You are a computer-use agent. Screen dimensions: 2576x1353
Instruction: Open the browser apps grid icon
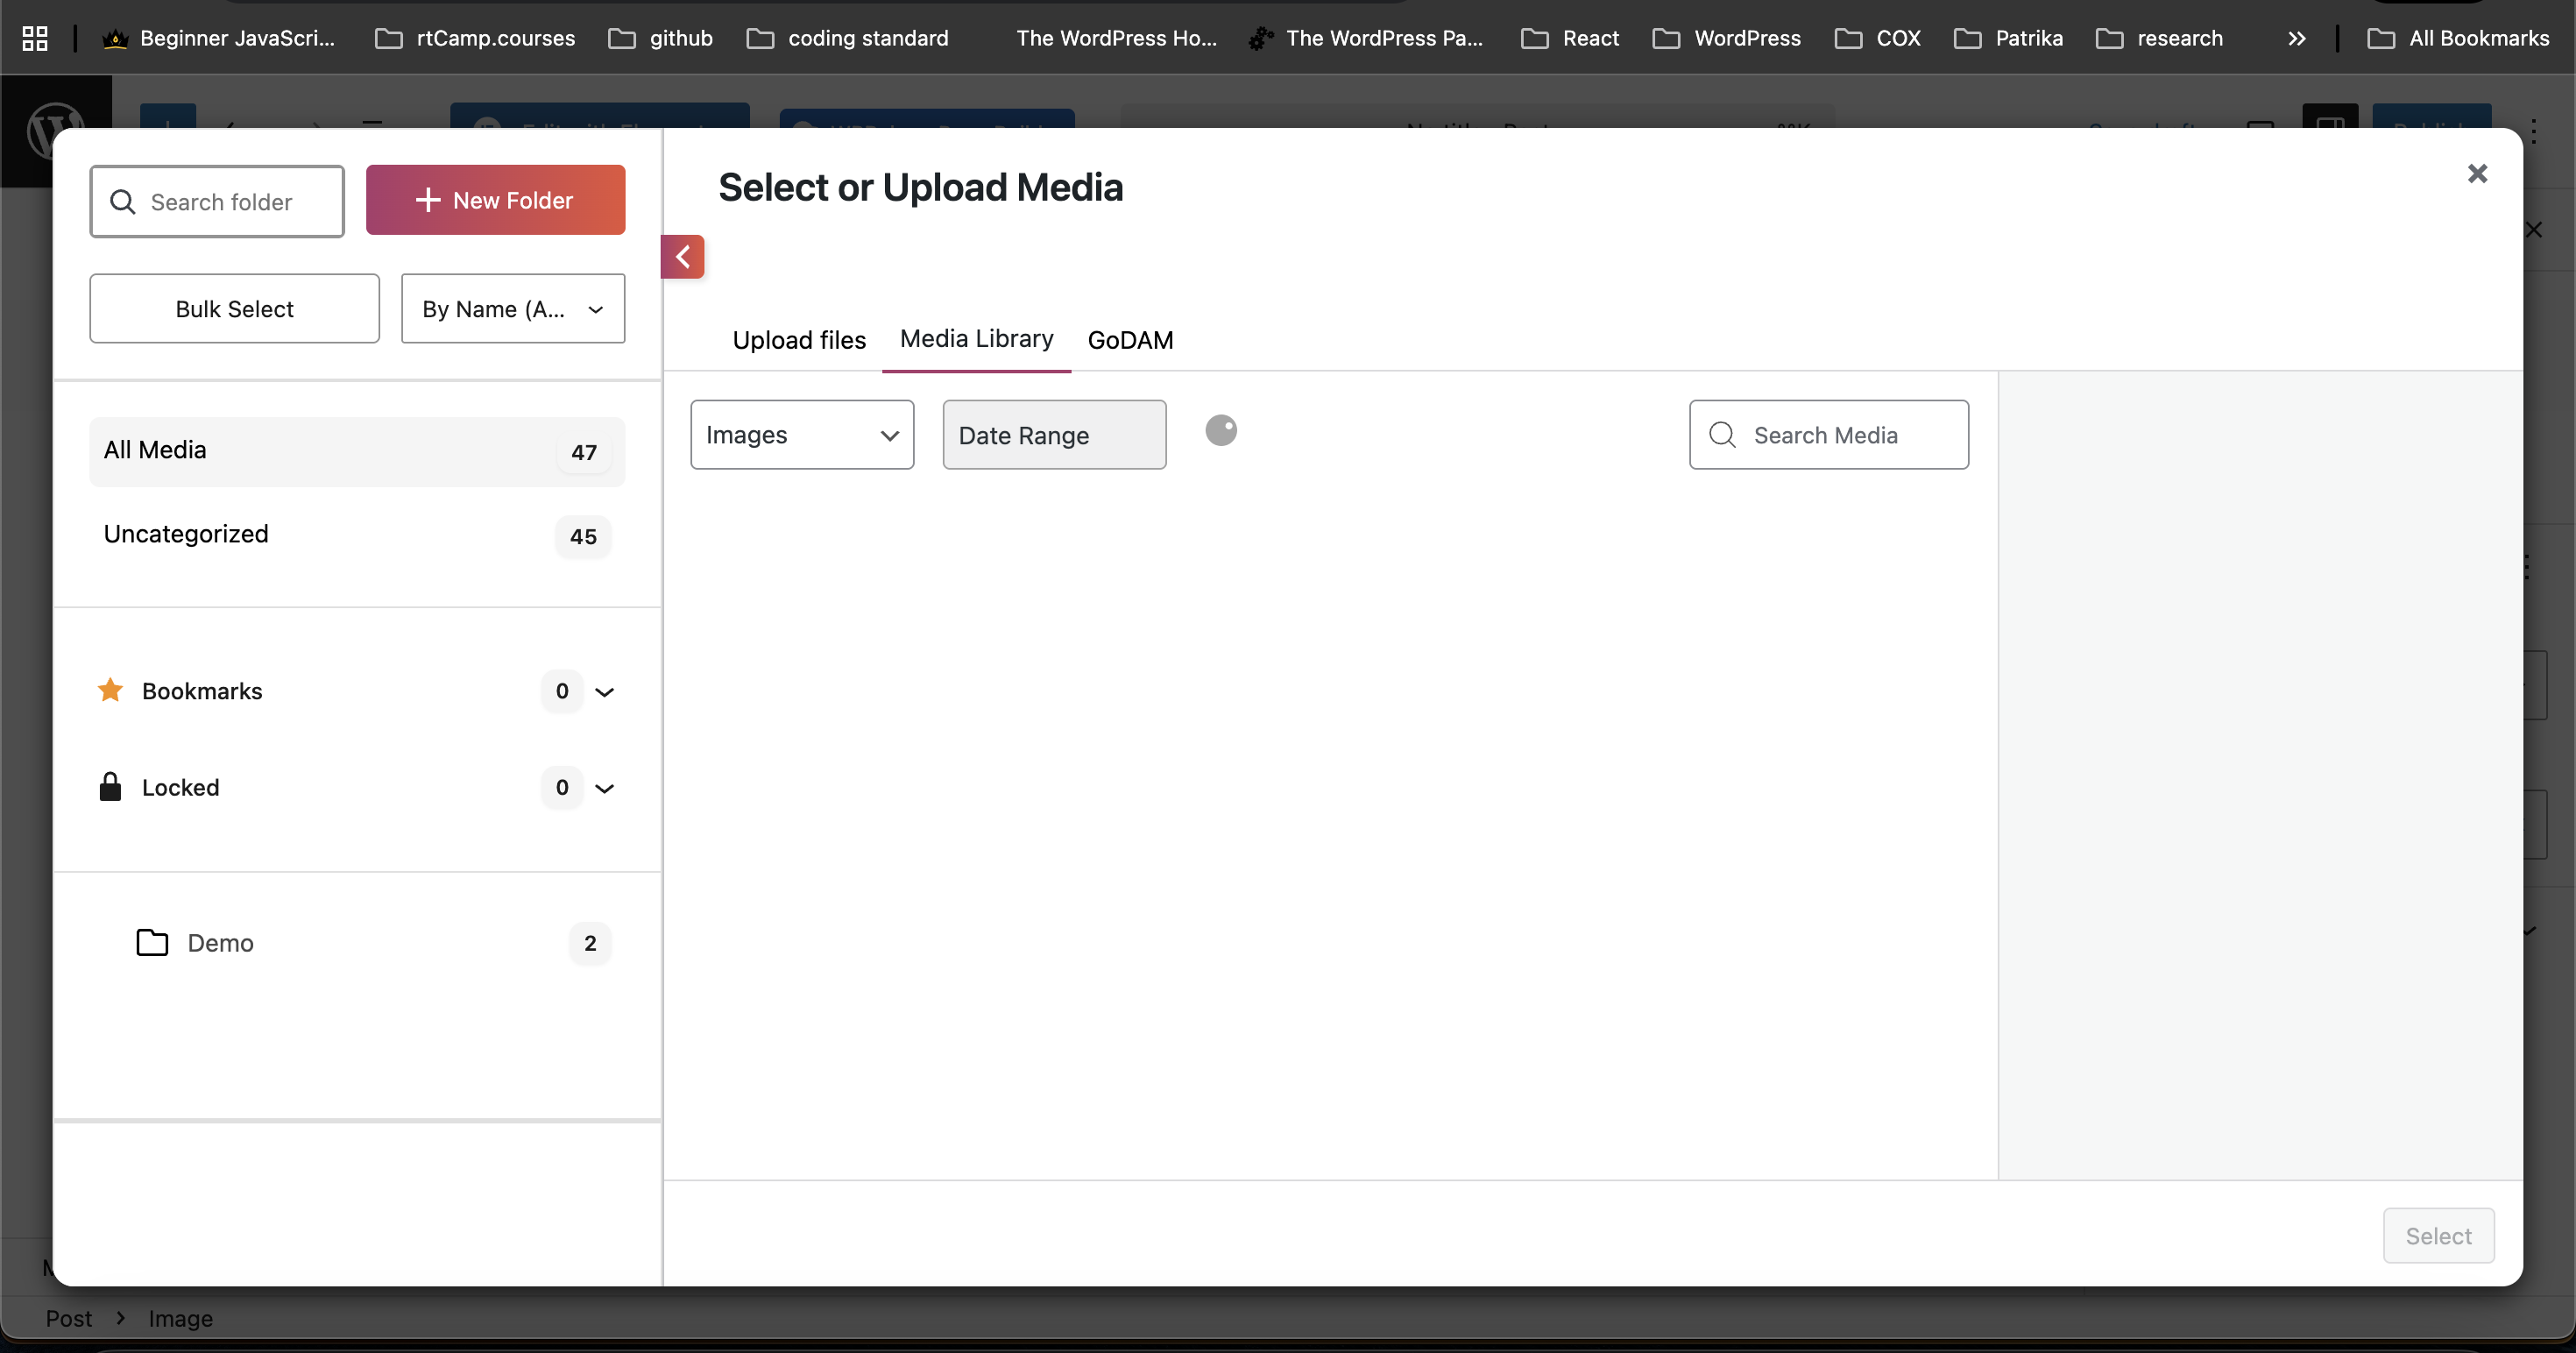35,38
